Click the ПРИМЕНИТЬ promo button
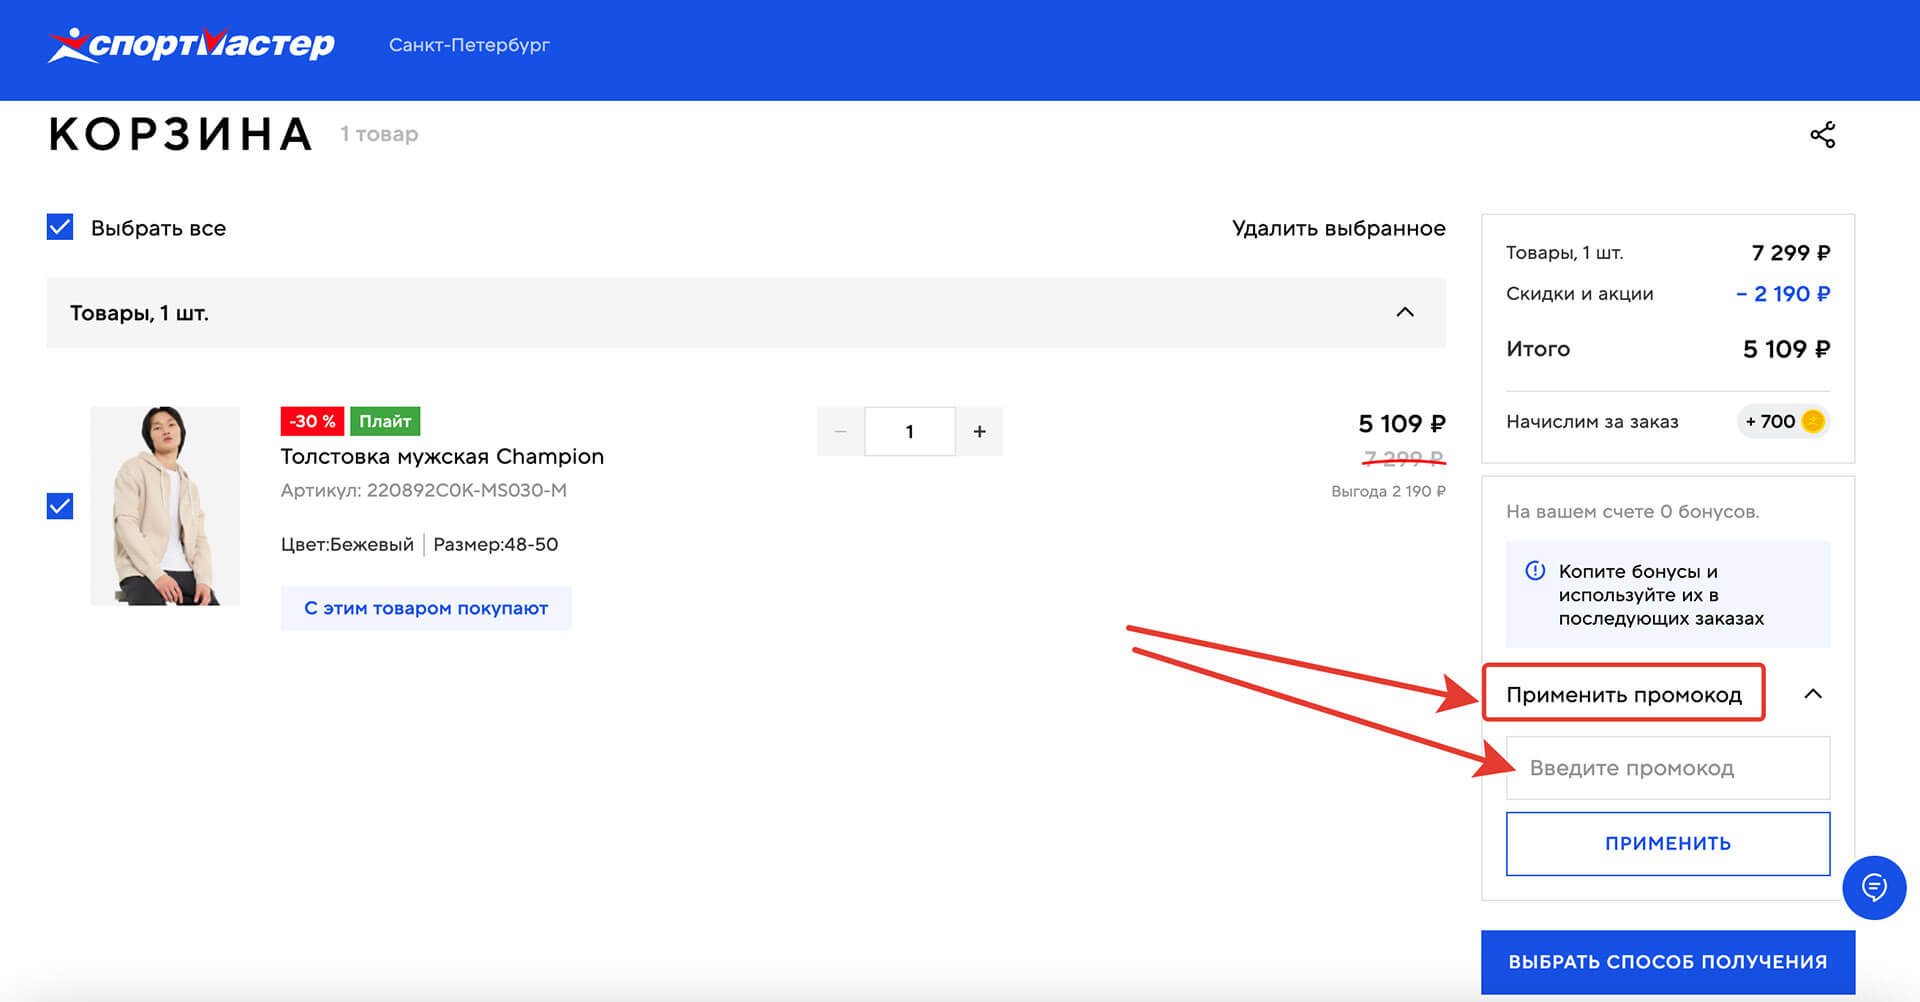 [x=1666, y=843]
